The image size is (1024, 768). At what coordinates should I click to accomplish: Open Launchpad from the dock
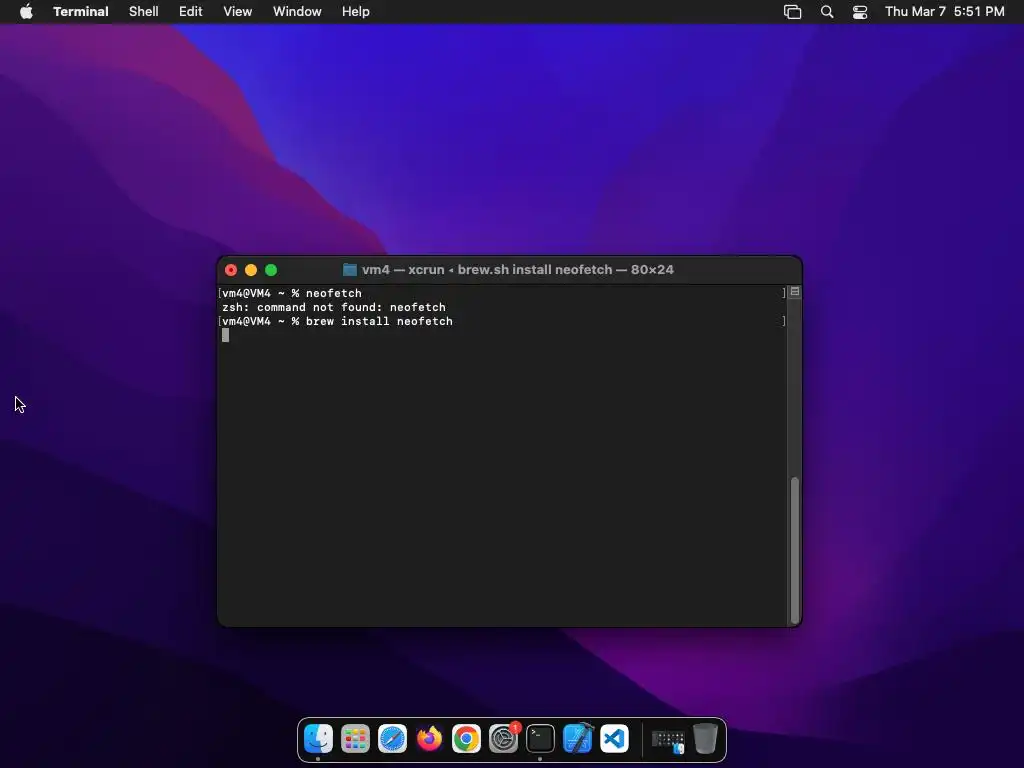[355, 739]
